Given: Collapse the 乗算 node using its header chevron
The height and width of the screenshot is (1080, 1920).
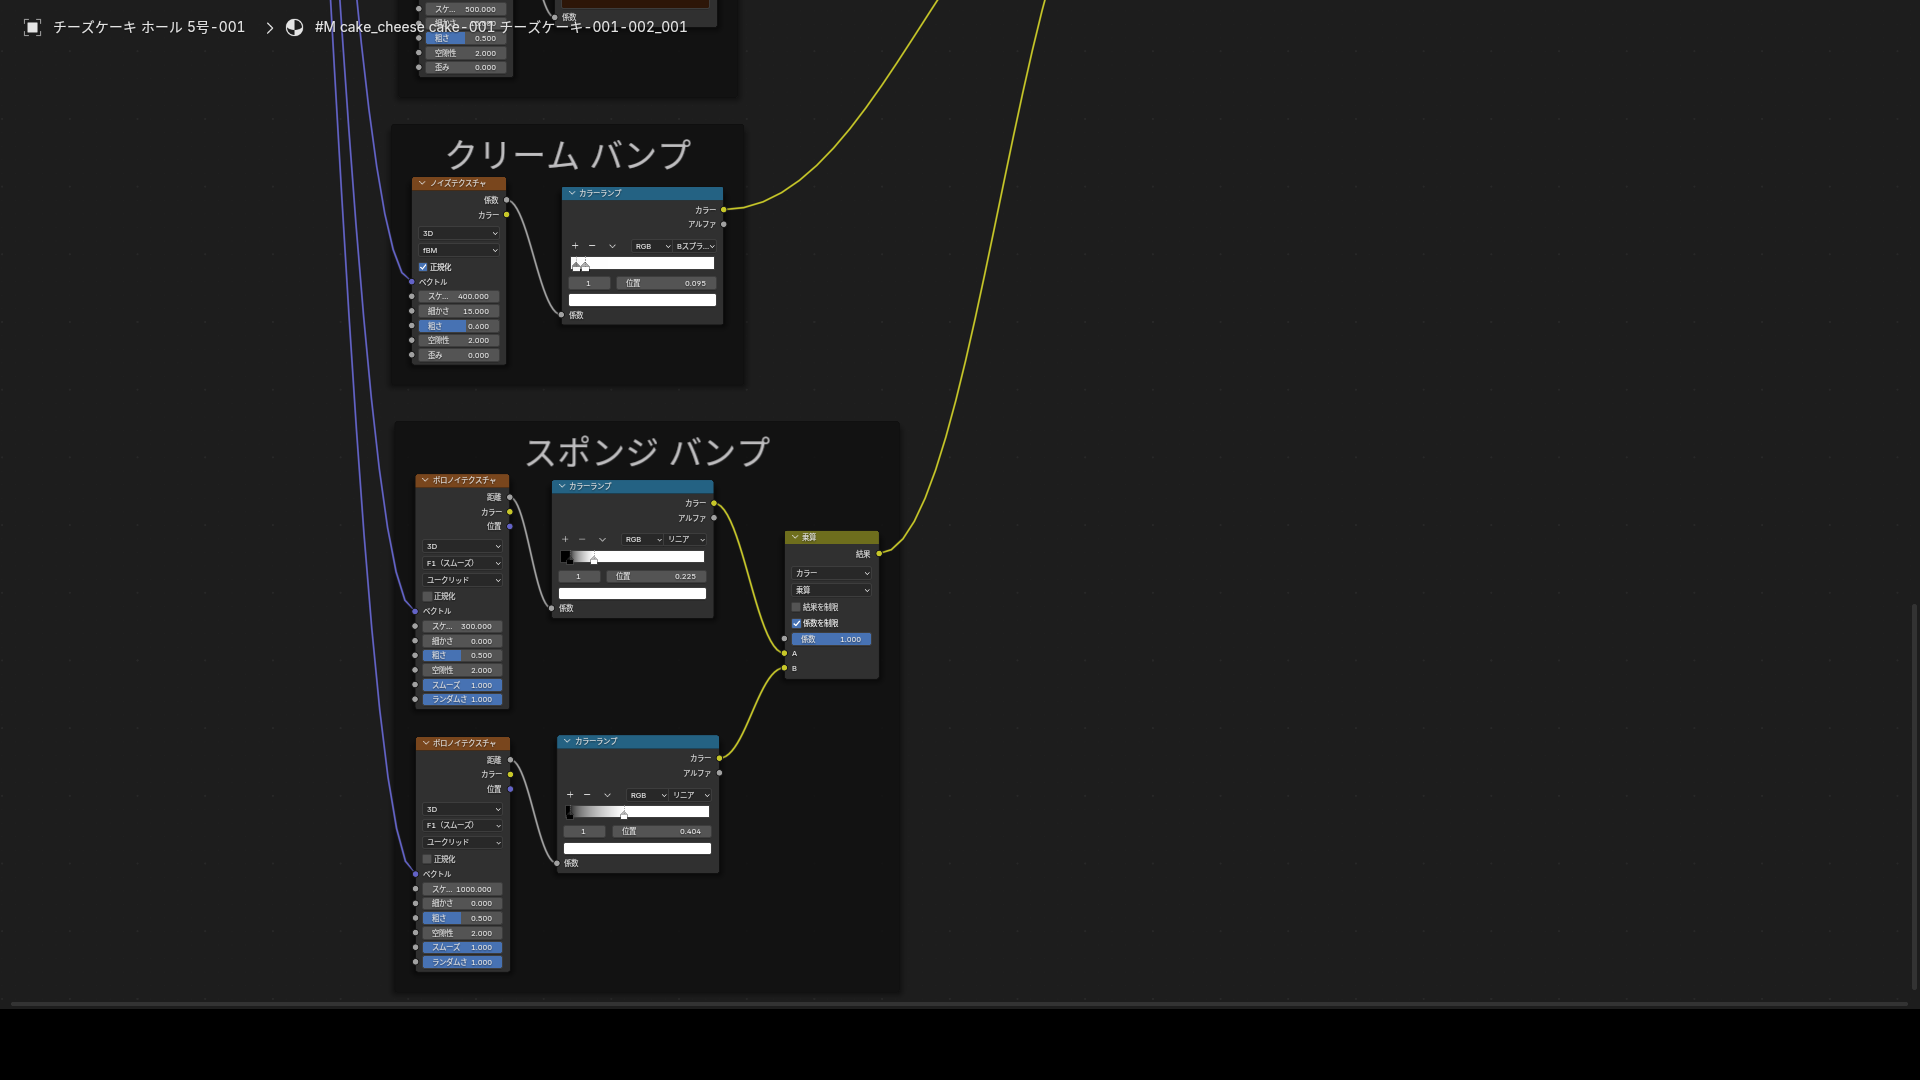Looking at the screenshot, I should 795,537.
